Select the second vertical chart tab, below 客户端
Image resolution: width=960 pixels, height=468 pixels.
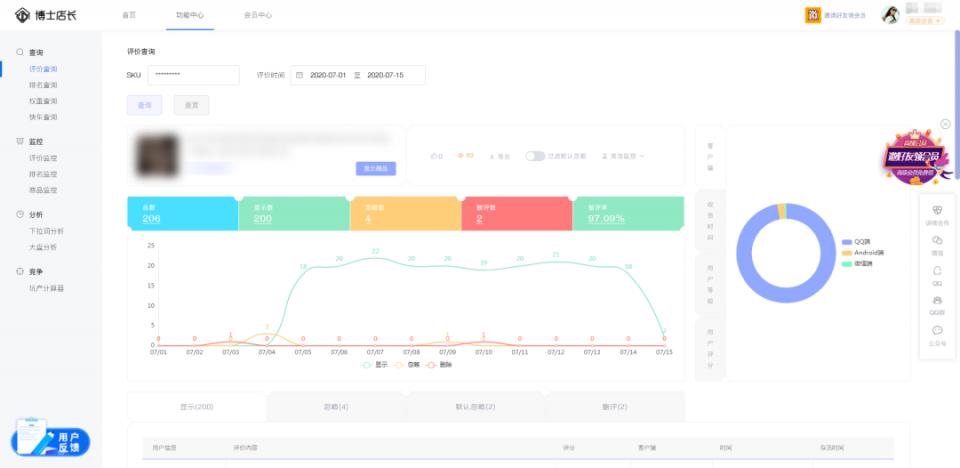click(710, 221)
